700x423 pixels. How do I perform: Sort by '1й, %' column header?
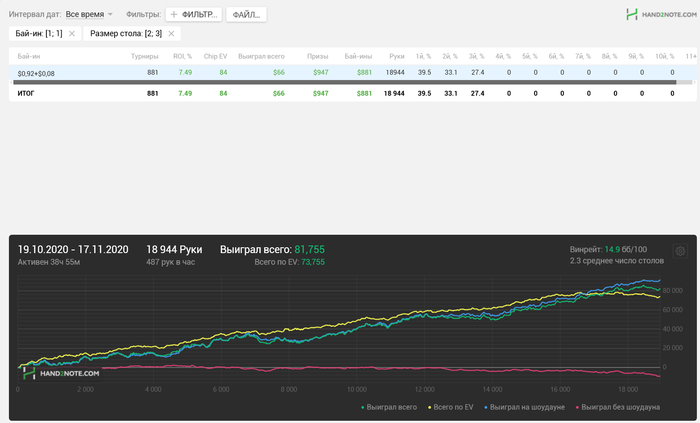point(423,56)
